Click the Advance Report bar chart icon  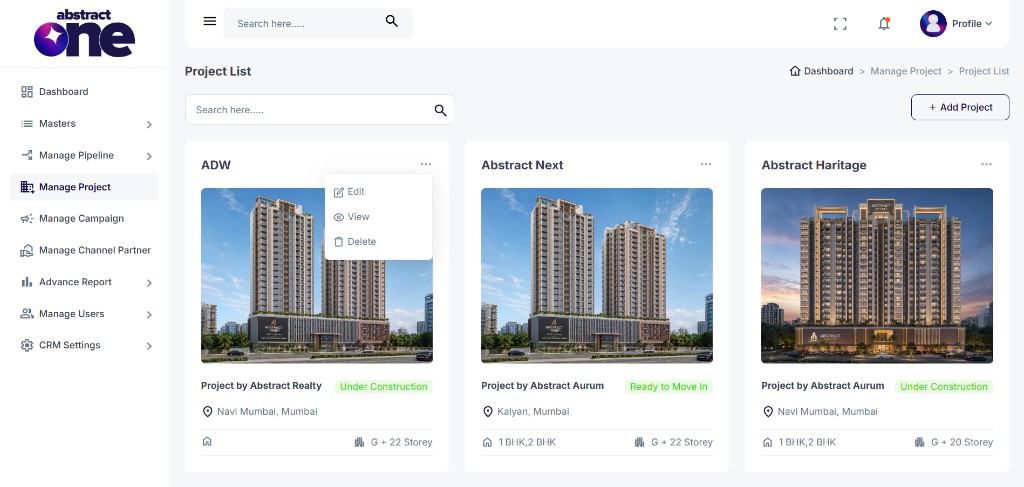pyautogui.click(x=27, y=282)
